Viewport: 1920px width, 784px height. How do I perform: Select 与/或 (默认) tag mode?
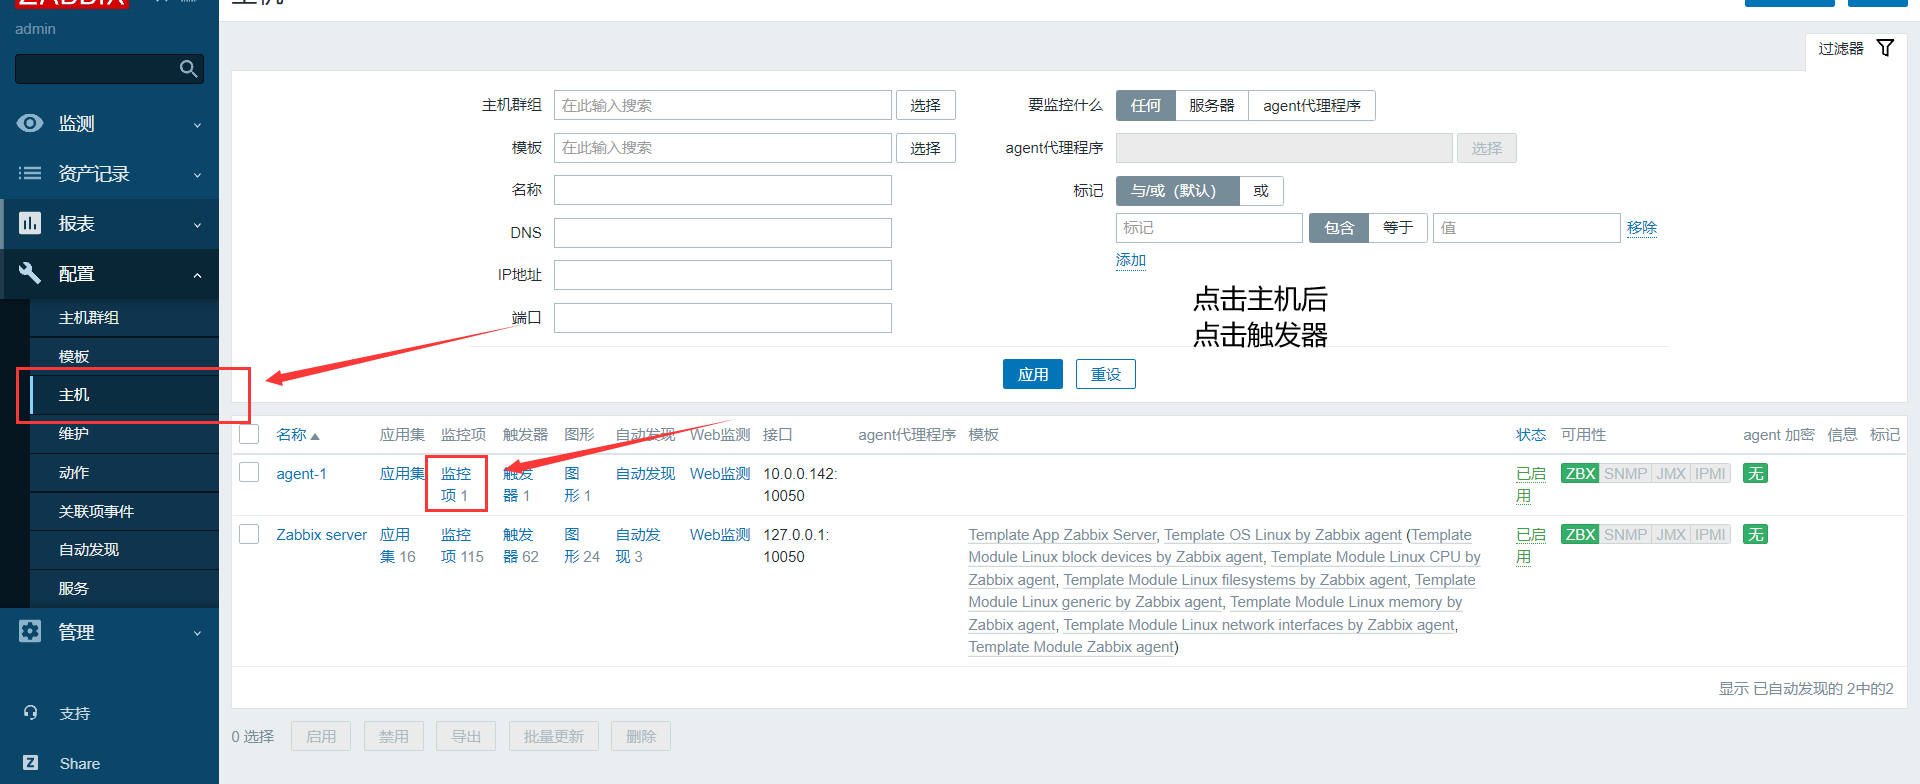tap(1177, 191)
